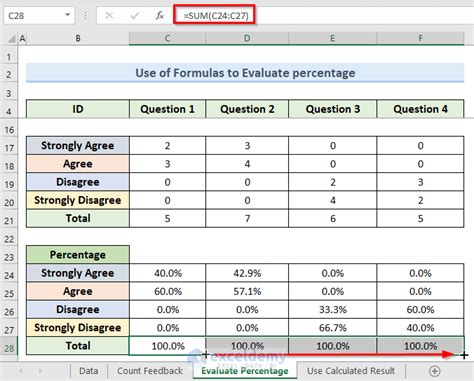474x381 pixels.
Task: Click the Select All corner triangle
Action: [x=12, y=39]
